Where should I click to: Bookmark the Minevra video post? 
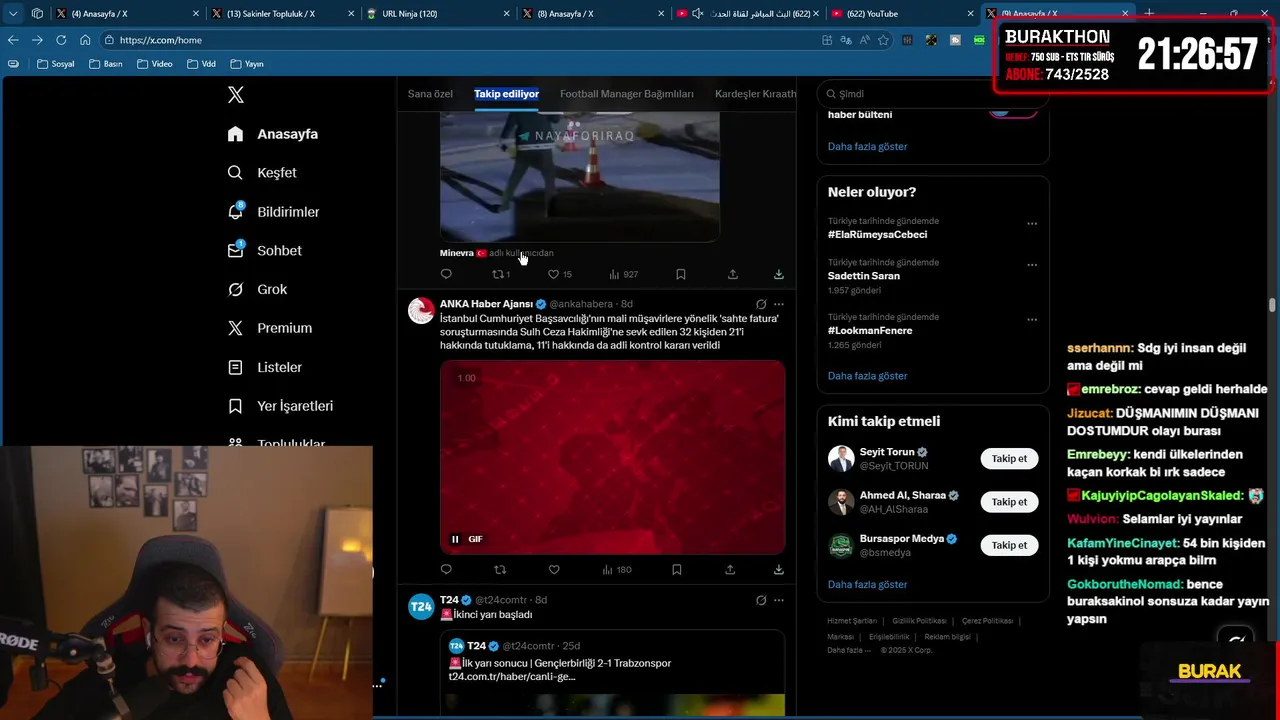(x=680, y=274)
